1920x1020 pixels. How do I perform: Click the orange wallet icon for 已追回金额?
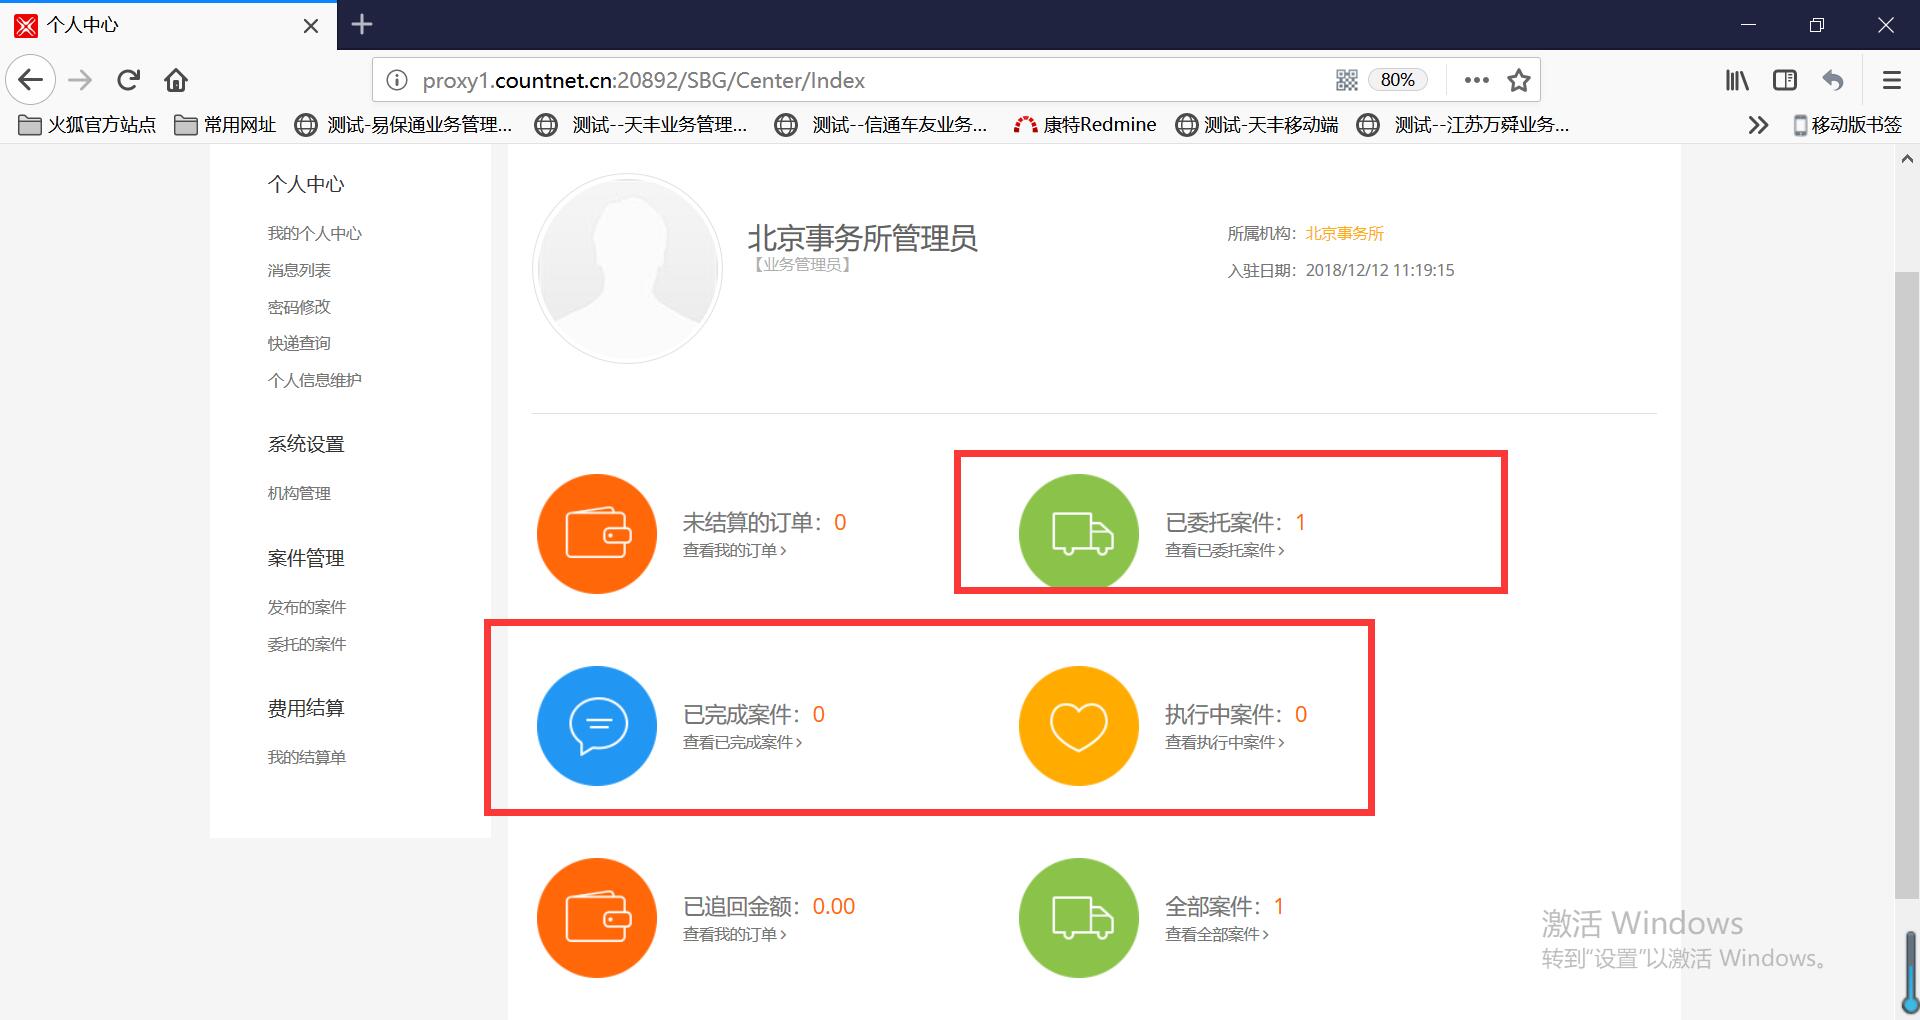pyautogui.click(x=597, y=918)
